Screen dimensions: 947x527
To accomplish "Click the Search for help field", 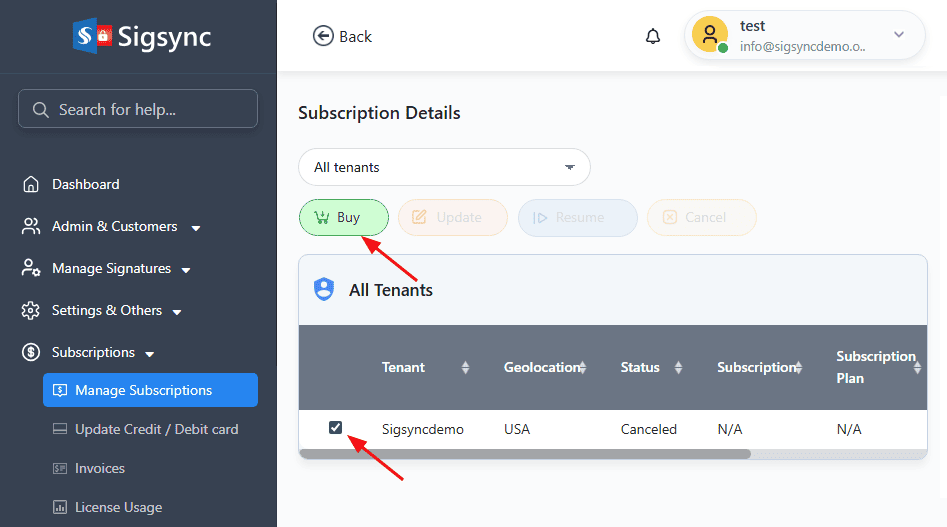I will (138, 110).
